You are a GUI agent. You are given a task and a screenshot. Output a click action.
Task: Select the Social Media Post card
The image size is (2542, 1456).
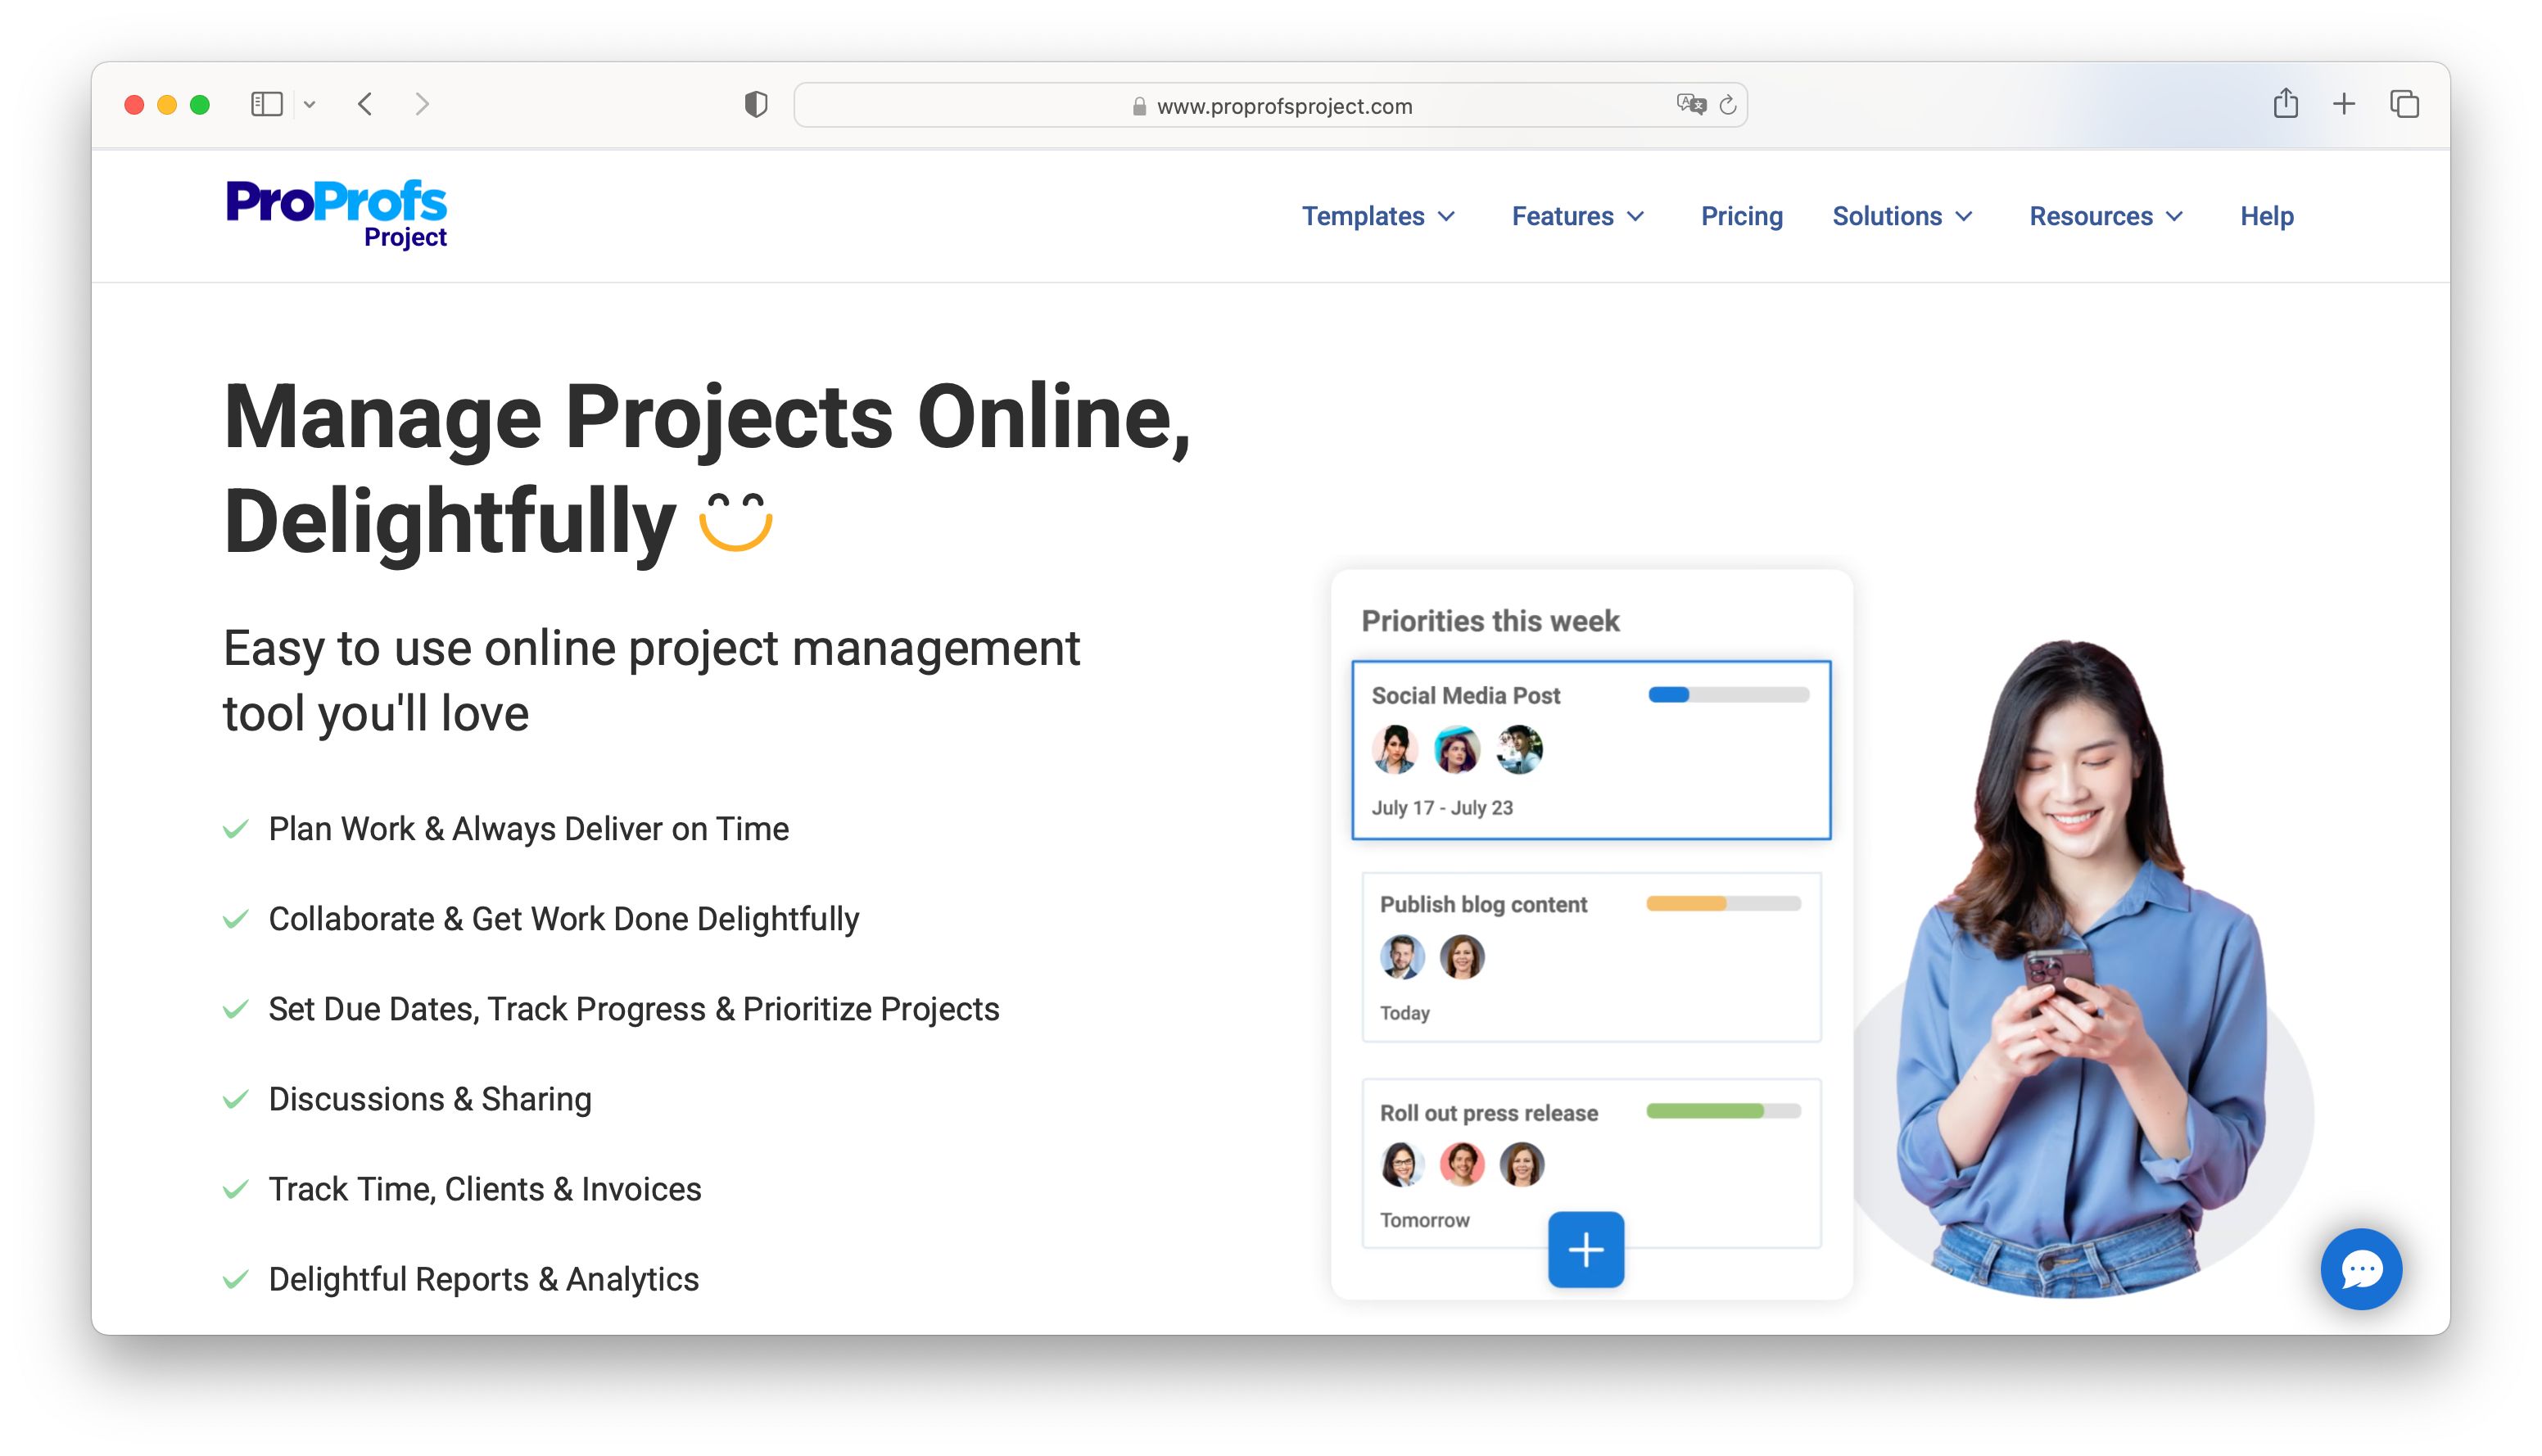(1590, 749)
